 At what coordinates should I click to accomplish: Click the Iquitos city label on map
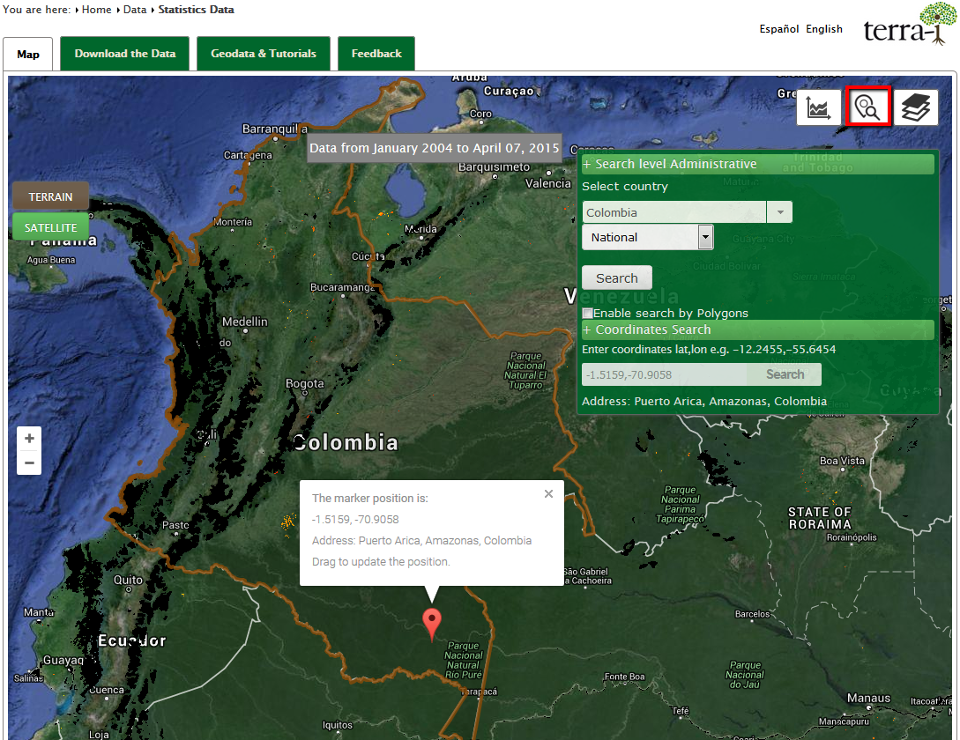point(337,725)
